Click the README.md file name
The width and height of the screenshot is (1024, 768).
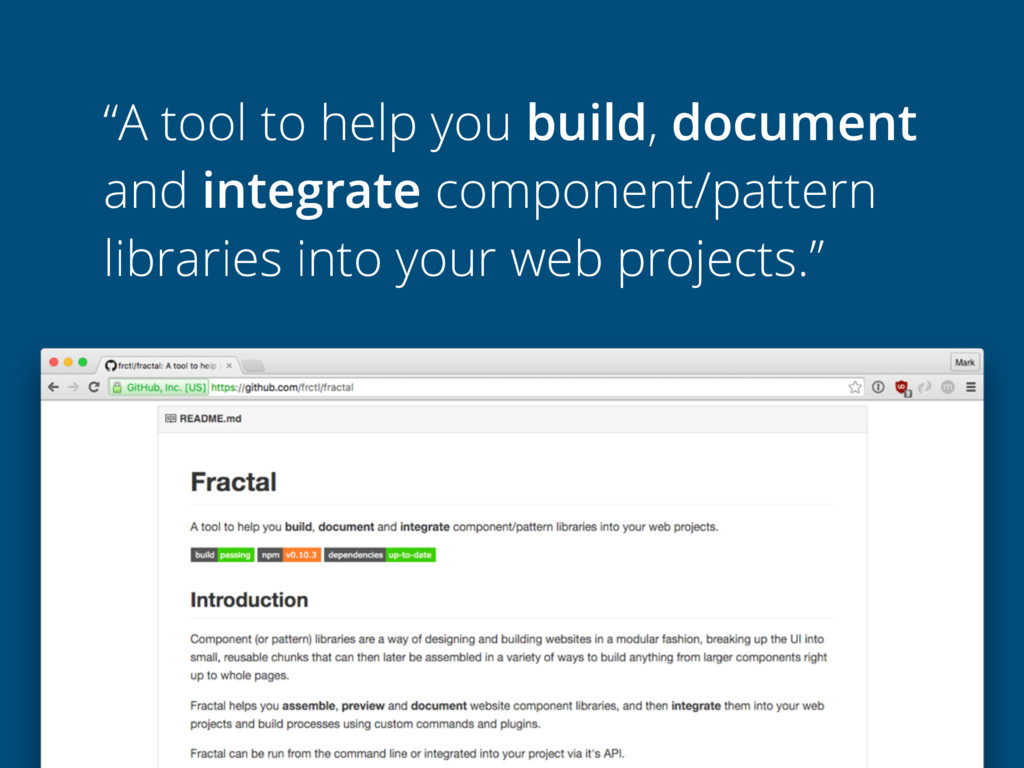coord(210,419)
